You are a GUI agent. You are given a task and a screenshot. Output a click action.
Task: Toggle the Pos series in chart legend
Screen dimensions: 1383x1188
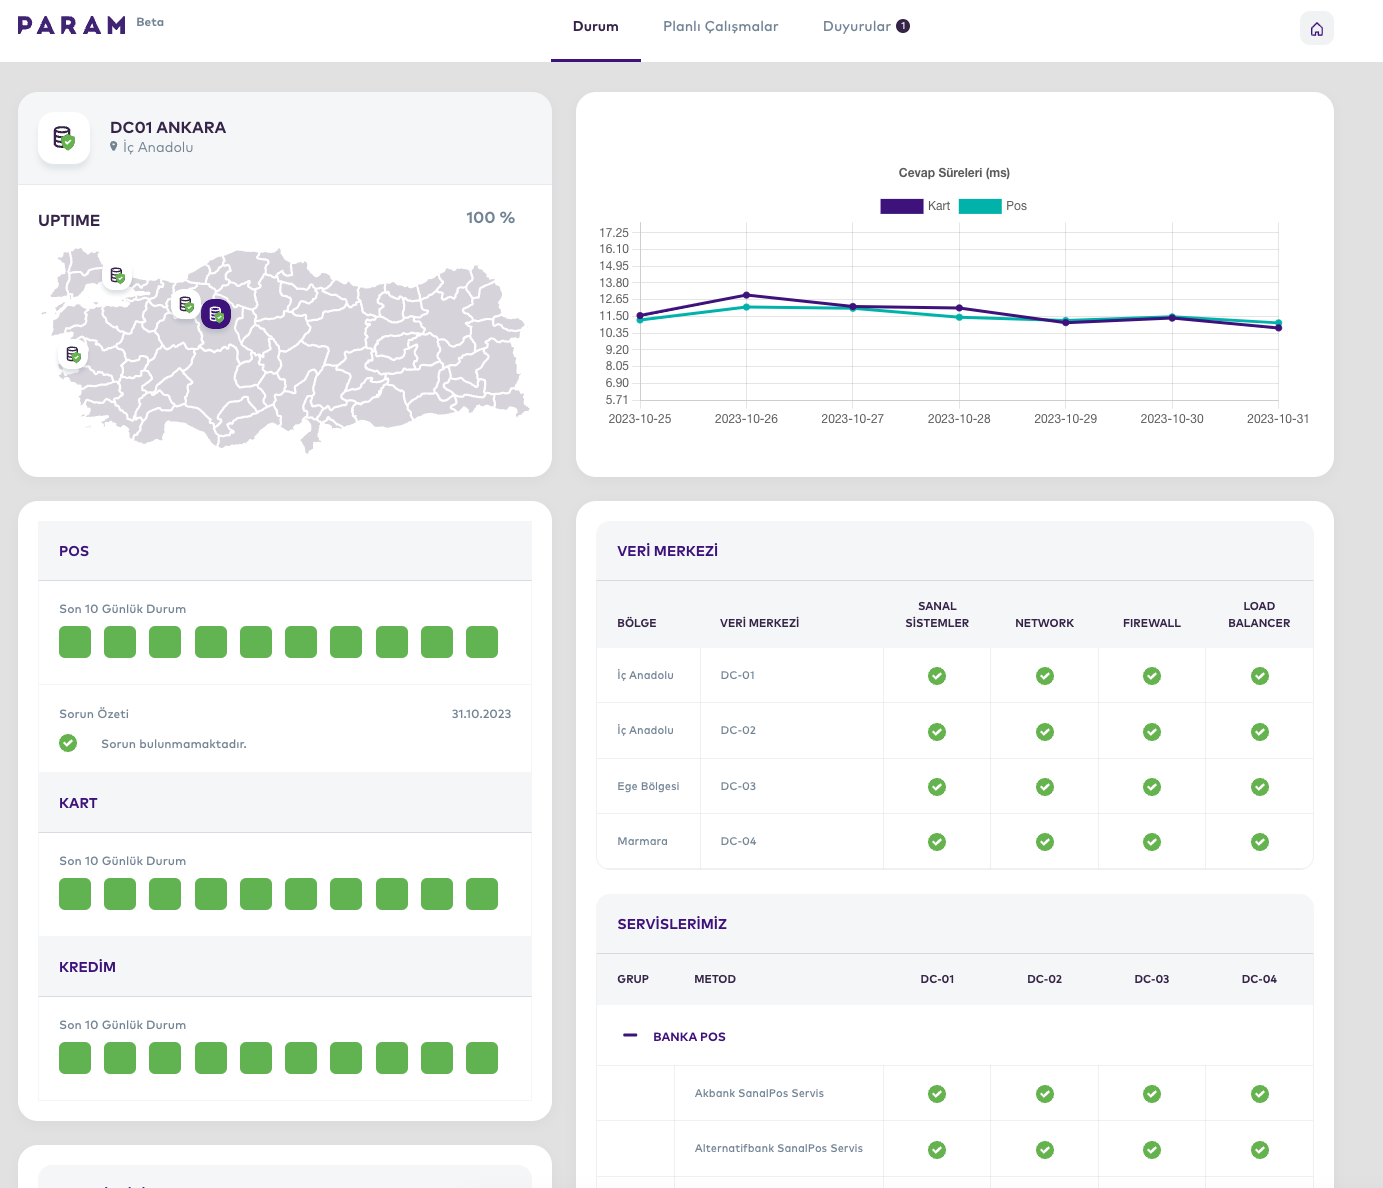[x=992, y=206]
